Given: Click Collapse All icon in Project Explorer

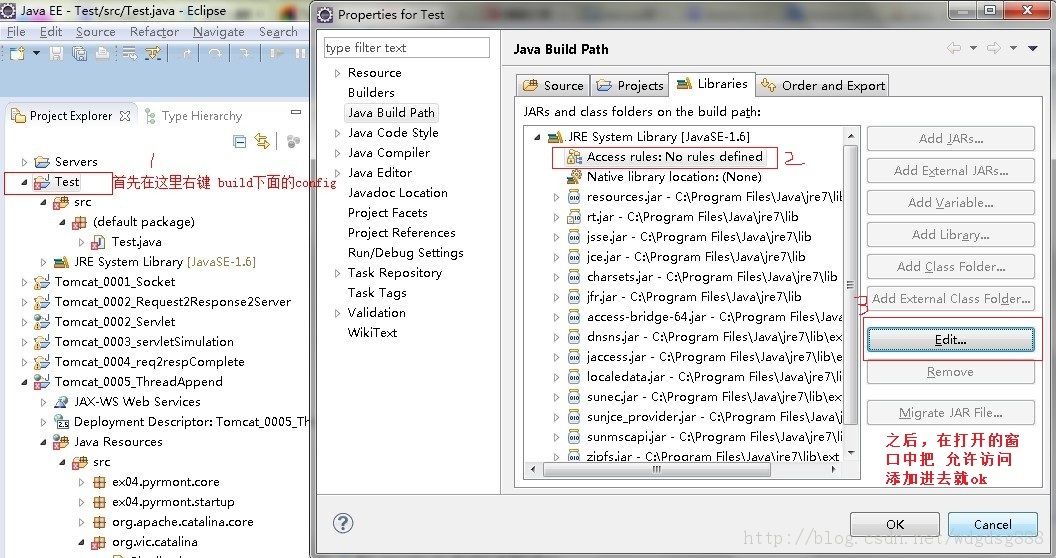Looking at the screenshot, I should pos(239,141).
